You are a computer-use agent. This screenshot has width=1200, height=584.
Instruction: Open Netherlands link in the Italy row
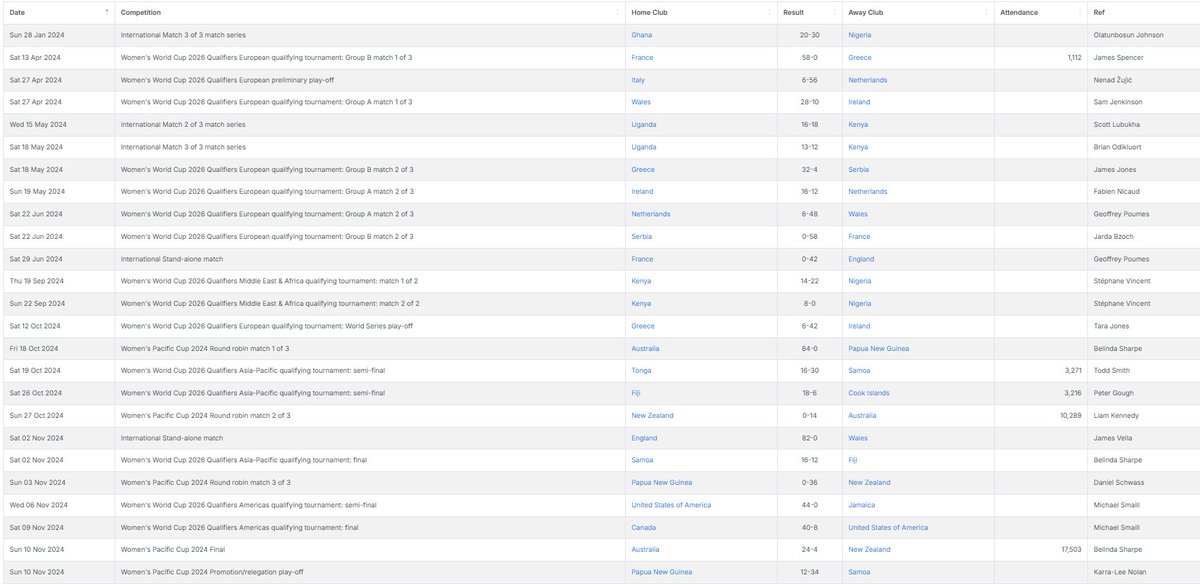[867, 80]
